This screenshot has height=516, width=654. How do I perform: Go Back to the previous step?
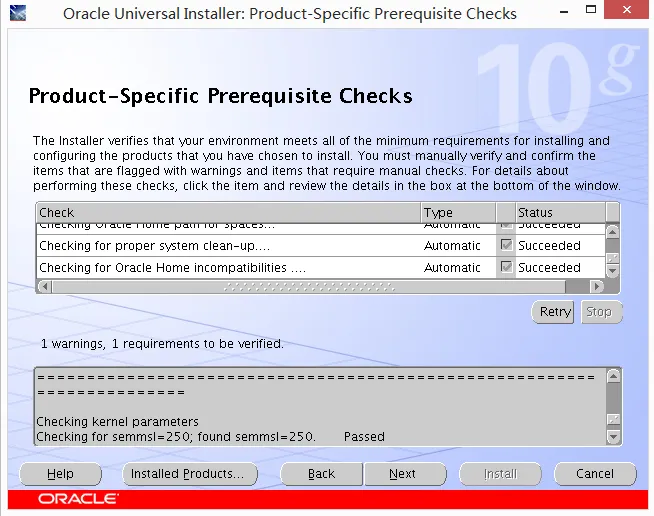pos(321,474)
